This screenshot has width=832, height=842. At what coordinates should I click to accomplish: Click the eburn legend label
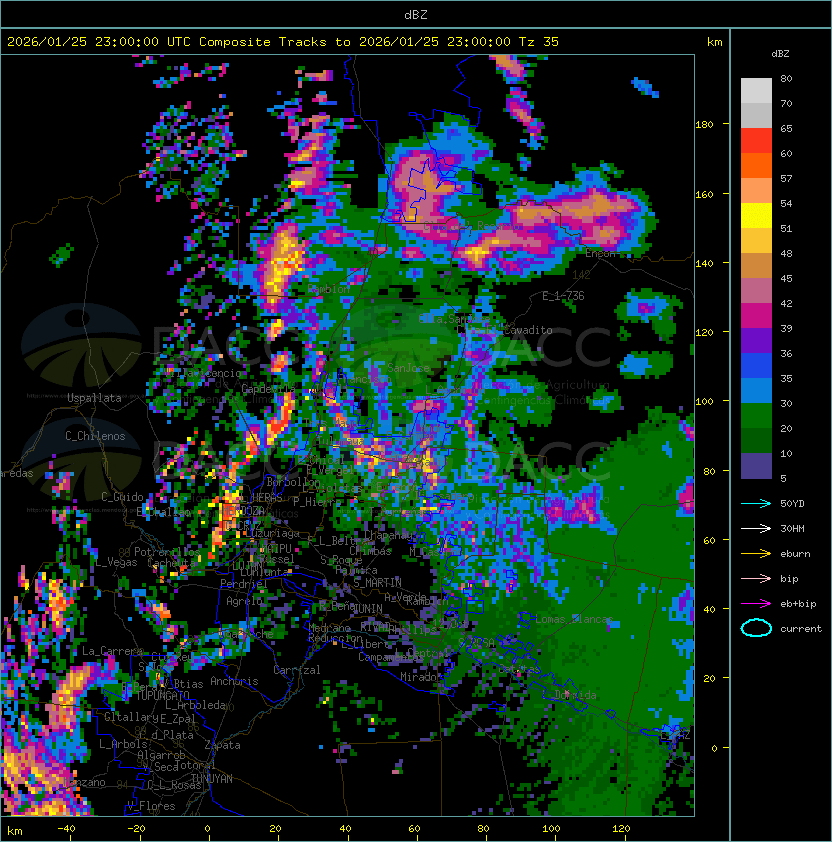(795, 554)
